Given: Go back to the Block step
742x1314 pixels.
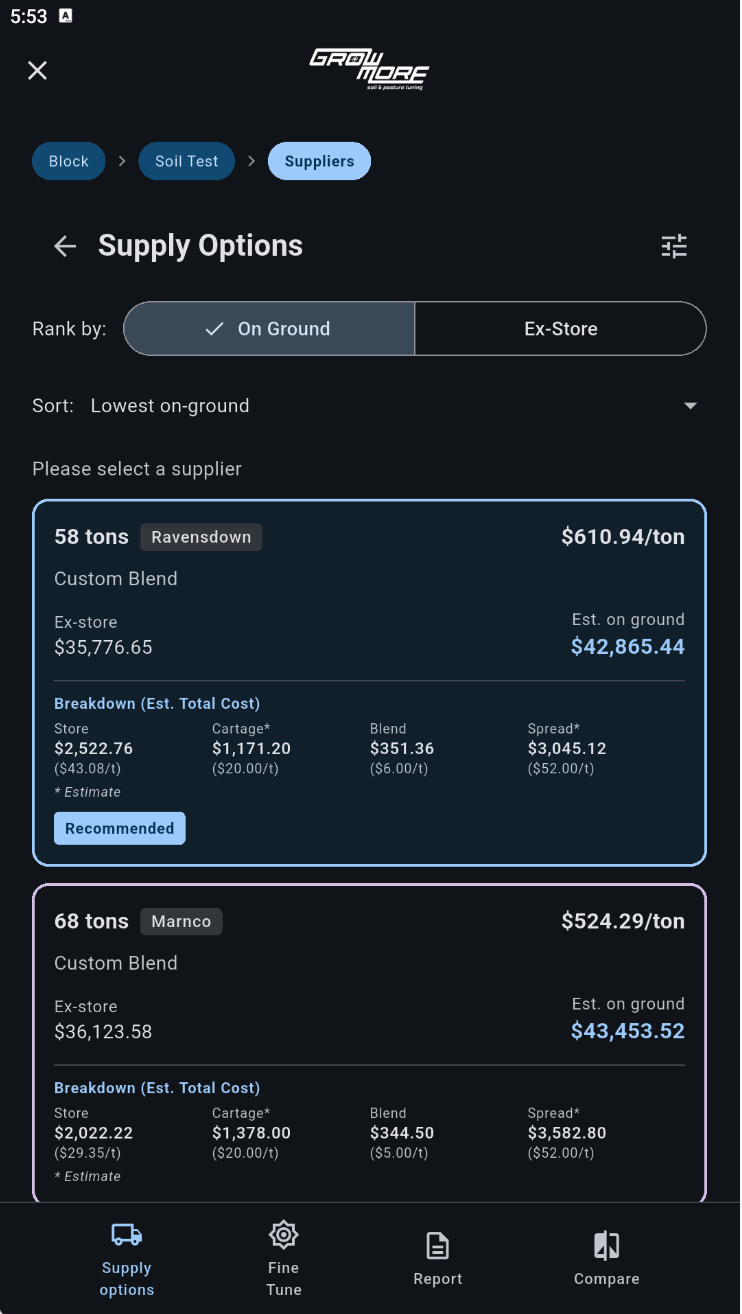Looking at the screenshot, I should click(x=68, y=160).
